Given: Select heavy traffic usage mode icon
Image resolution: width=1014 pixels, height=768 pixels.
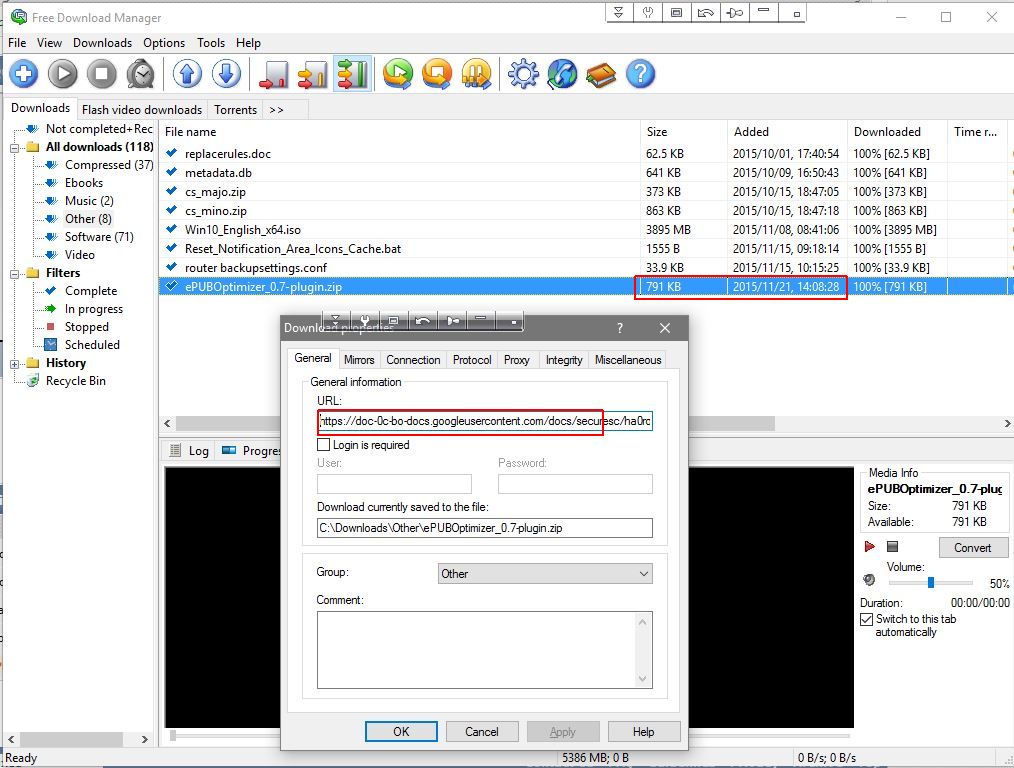Looking at the screenshot, I should (352, 74).
